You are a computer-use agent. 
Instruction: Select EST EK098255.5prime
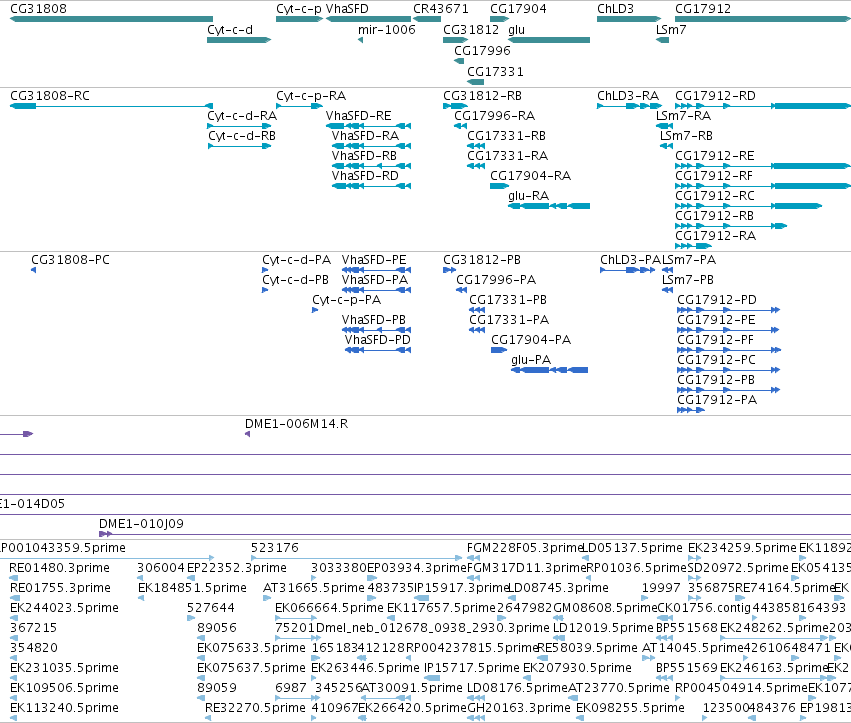pos(580,718)
